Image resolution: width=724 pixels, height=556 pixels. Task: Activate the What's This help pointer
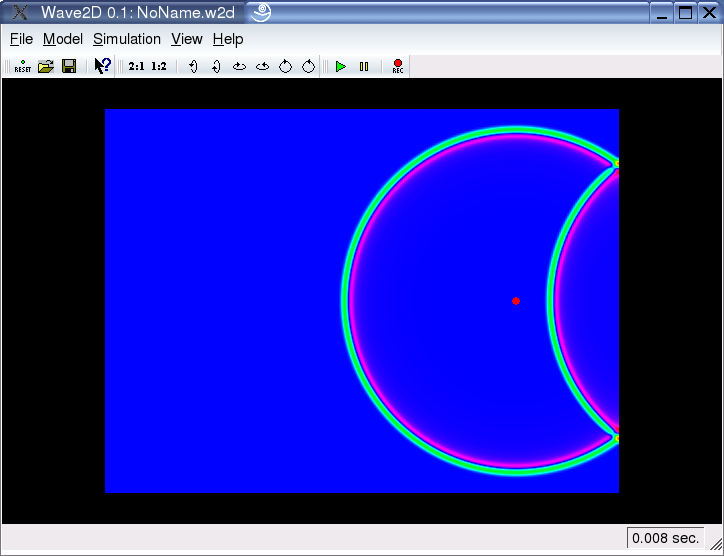click(x=102, y=66)
